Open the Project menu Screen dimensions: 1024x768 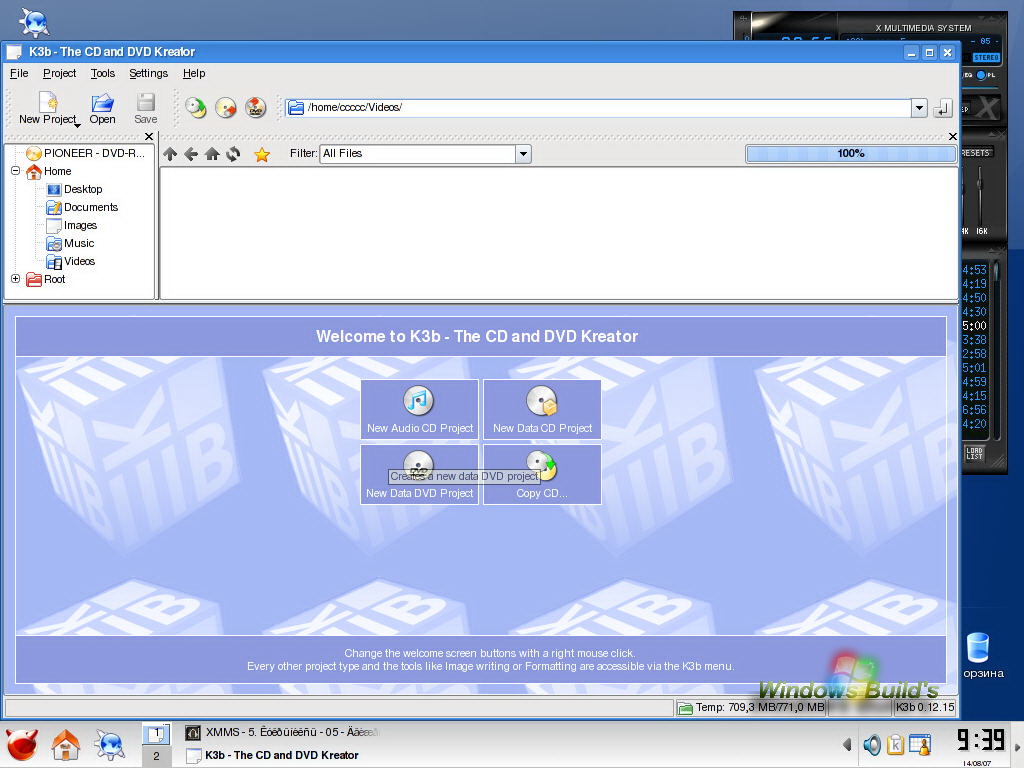tap(59, 73)
